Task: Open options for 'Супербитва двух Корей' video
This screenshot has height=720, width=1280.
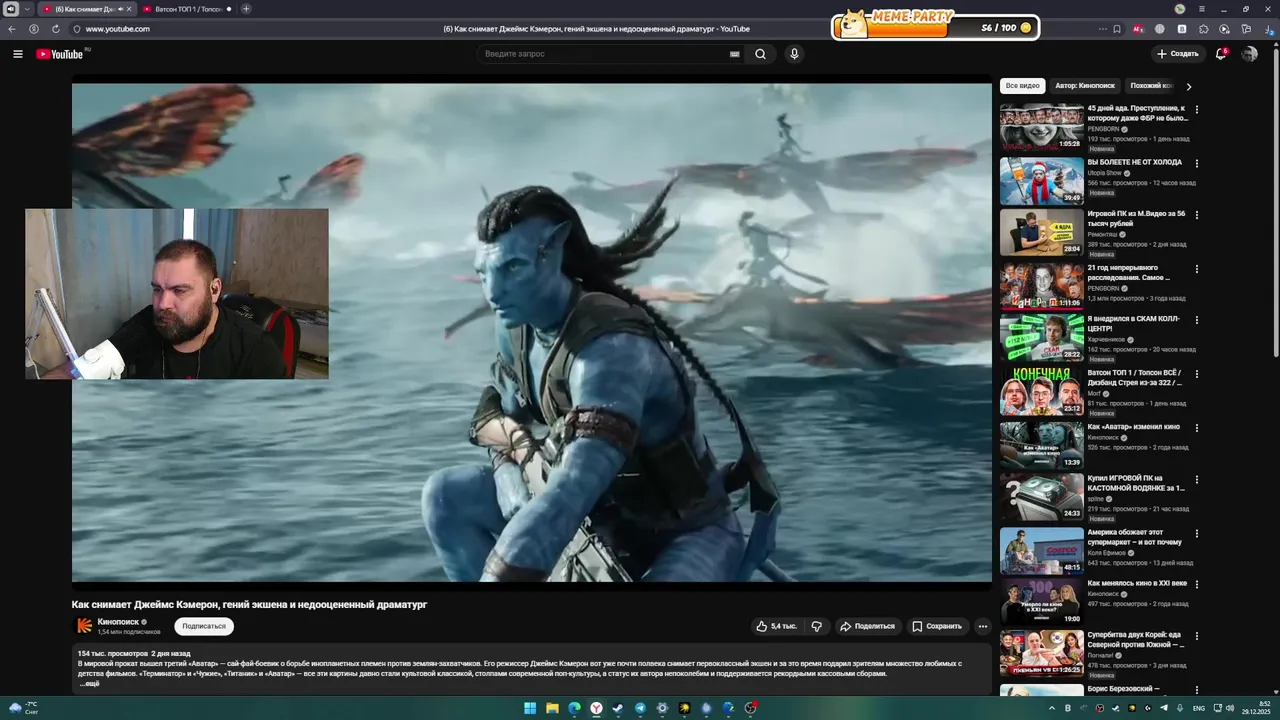Action: click(x=1197, y=638)
